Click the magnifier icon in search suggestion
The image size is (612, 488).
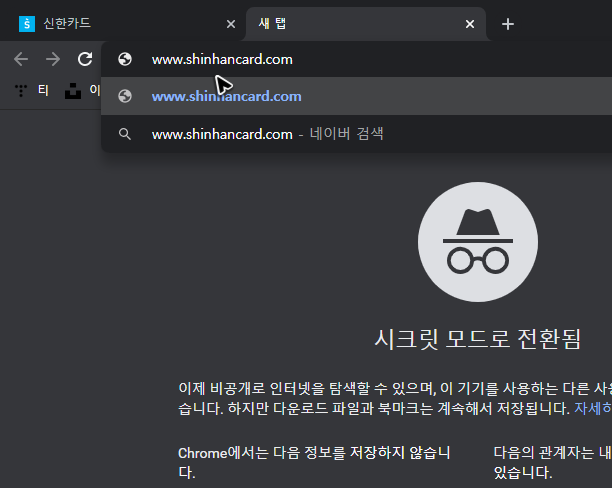[125, 134]
